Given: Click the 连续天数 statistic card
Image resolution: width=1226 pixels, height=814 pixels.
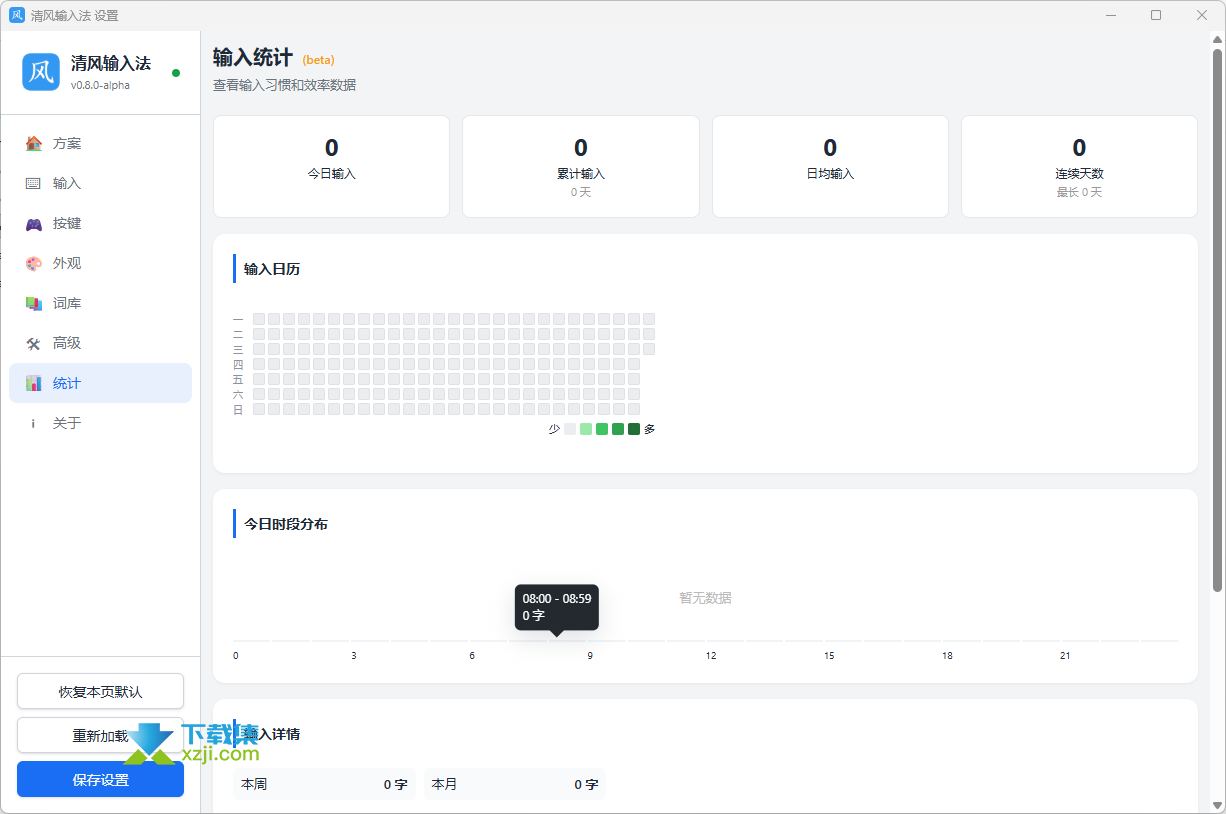Looking at the screenshot, I should click(1079, 166).
